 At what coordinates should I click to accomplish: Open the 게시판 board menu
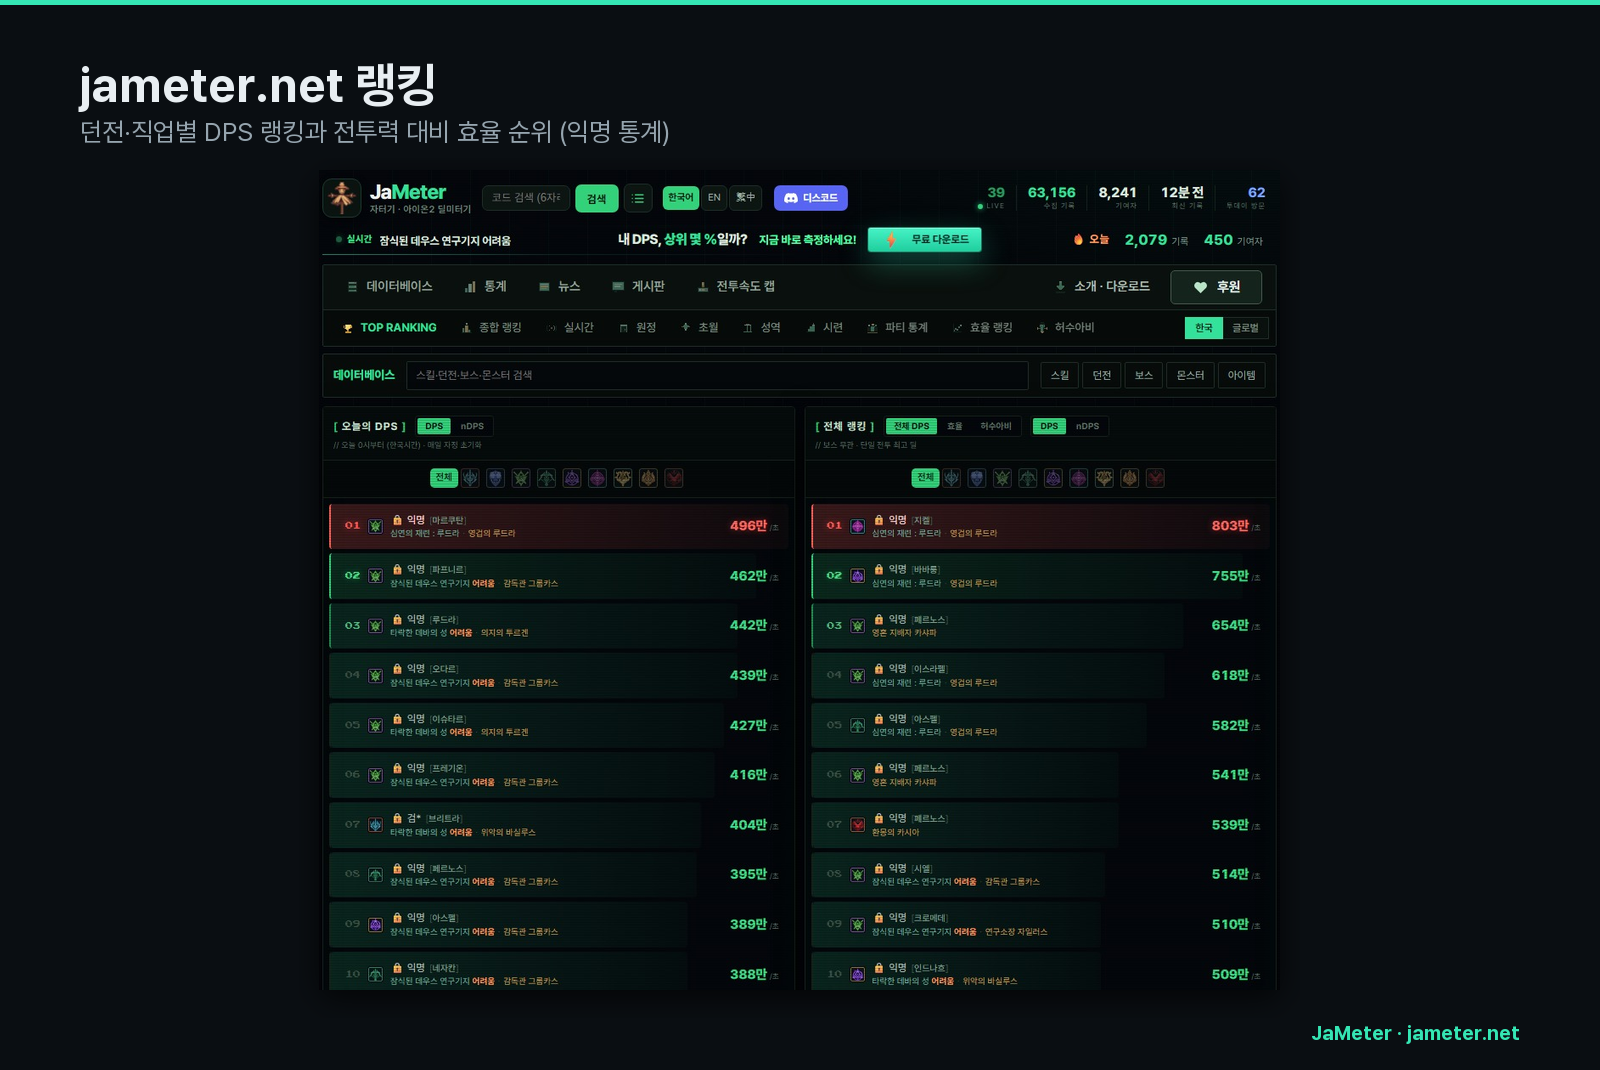639,286
